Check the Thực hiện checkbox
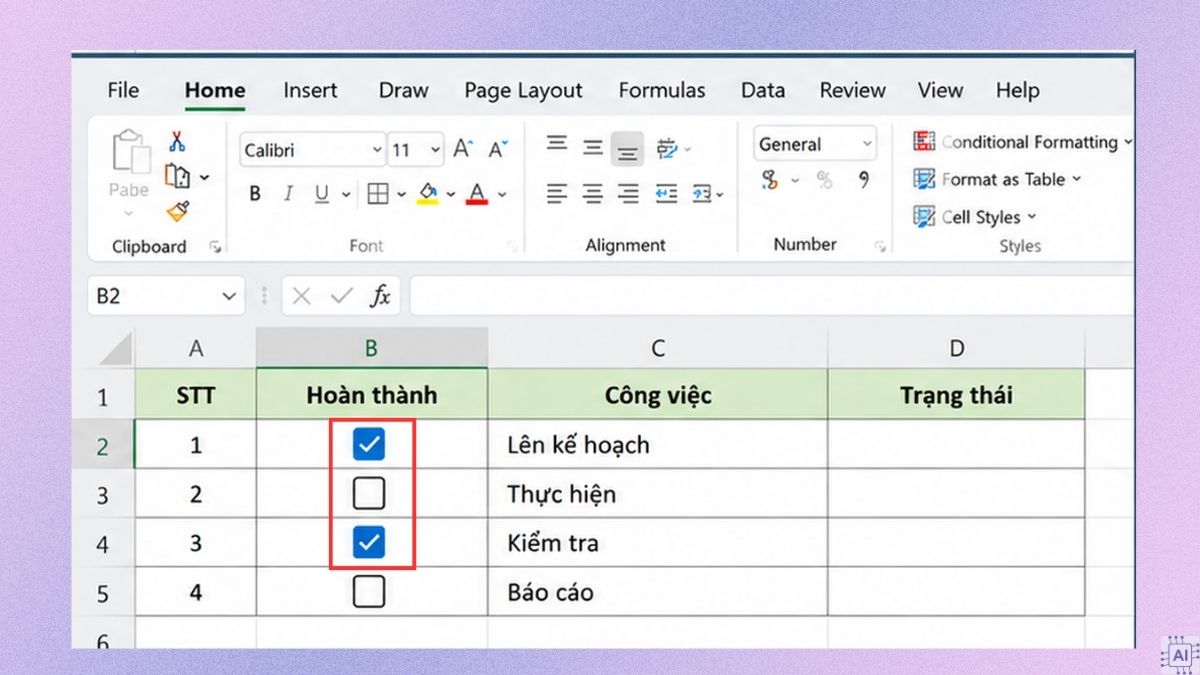This screenshot has width=1200, height=675. click(369, 494)
